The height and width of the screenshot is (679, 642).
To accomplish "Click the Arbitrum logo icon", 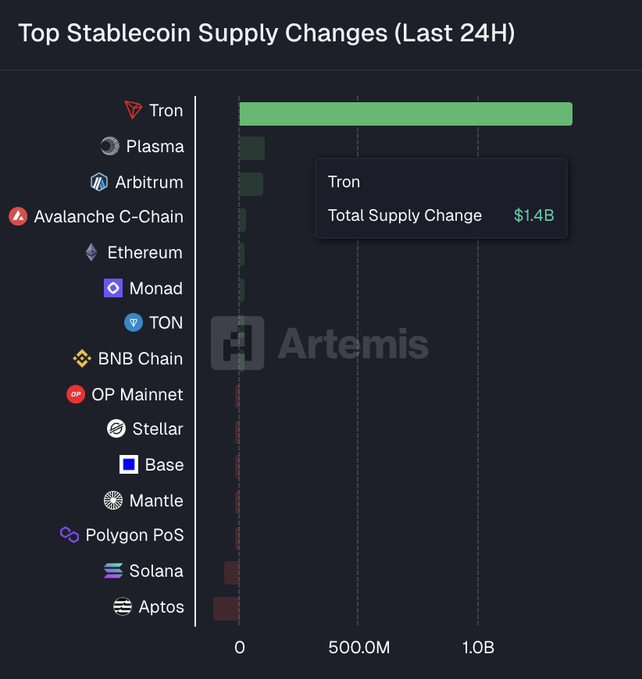I will [x=99, y=182].
